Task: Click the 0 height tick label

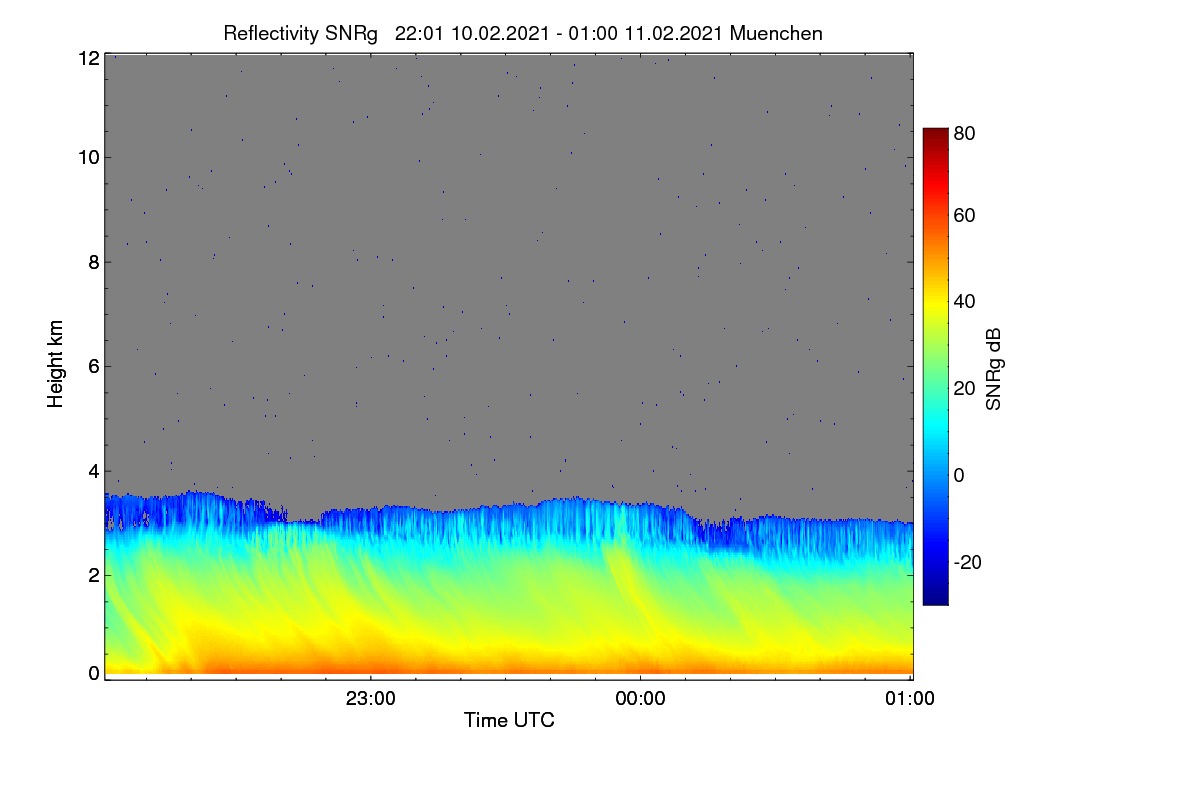Action: pyautogui.click(x=93, y=673)
